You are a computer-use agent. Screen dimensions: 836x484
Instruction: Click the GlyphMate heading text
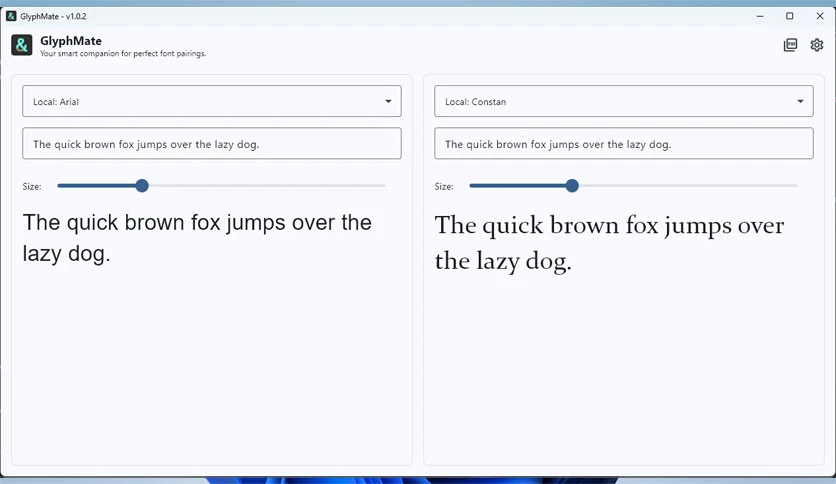pos(71,41)
